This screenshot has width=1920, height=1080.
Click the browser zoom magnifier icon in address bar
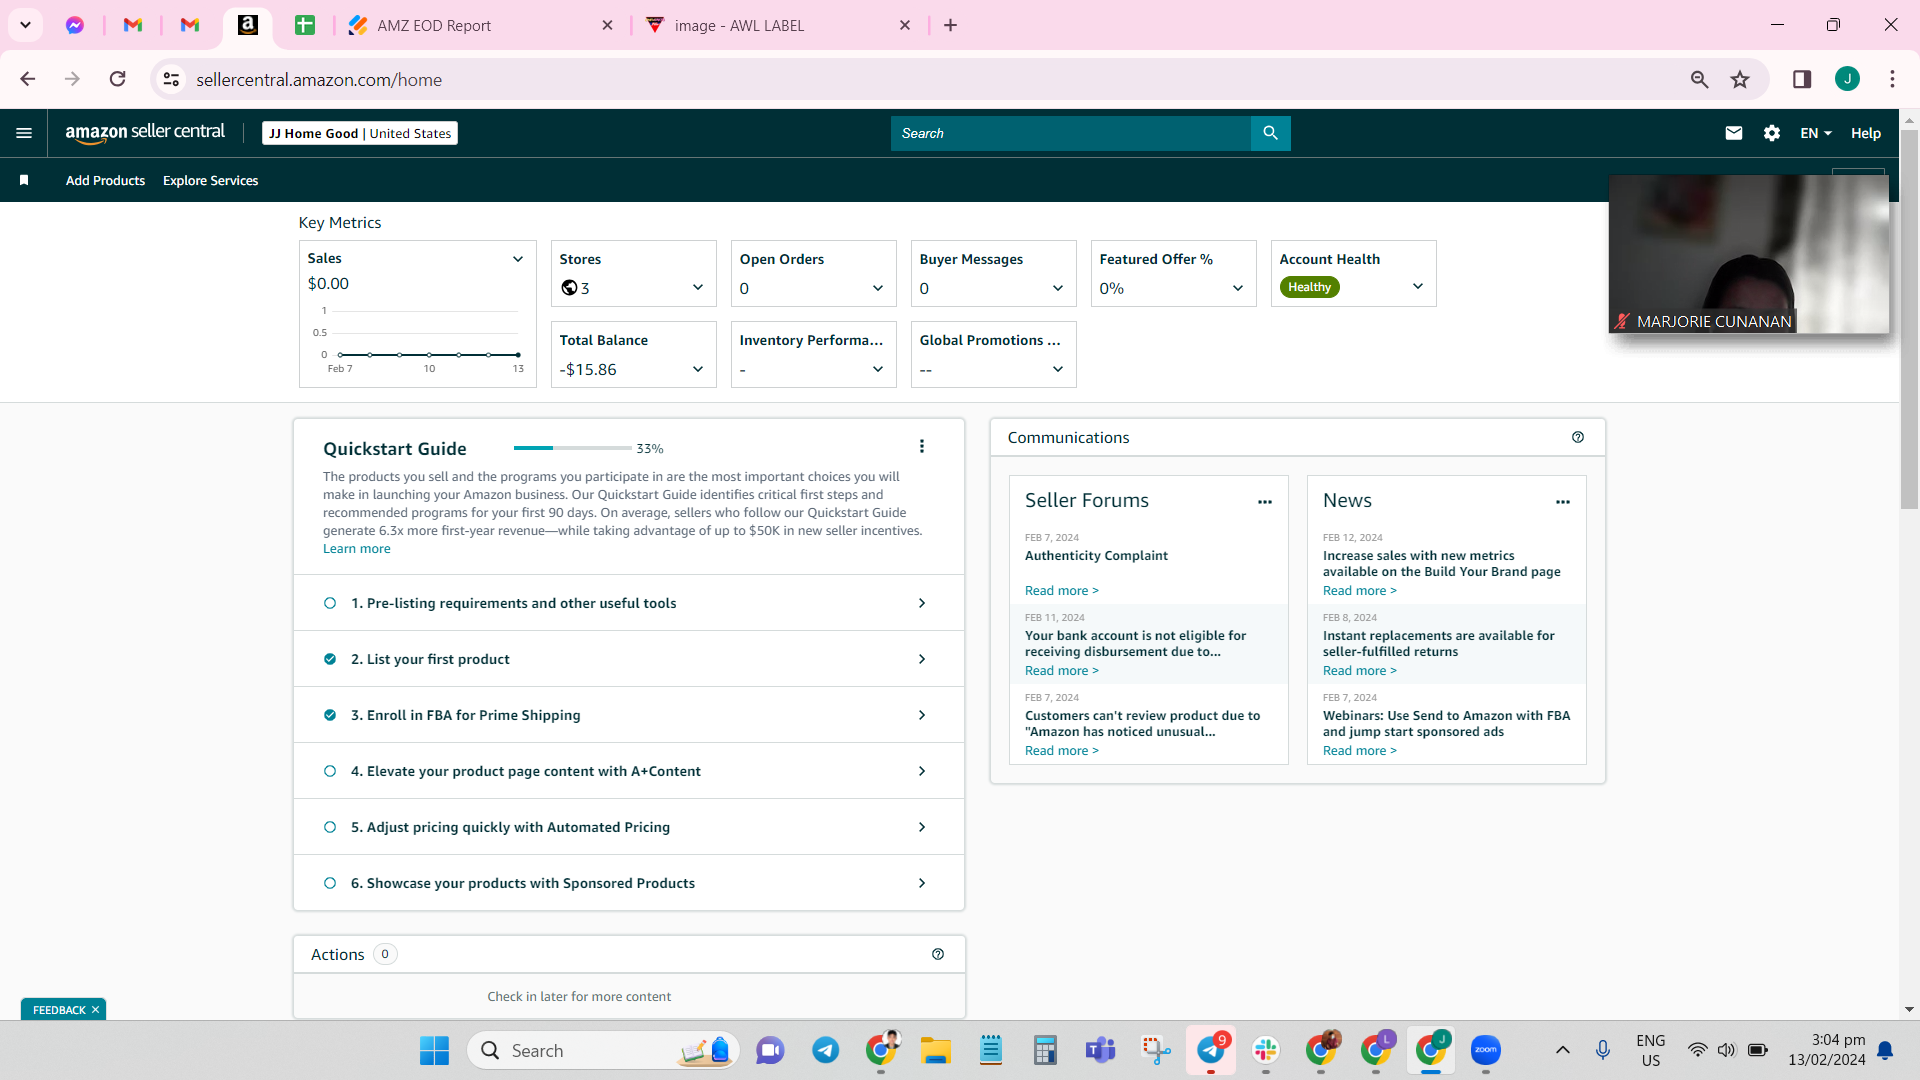1699,79
